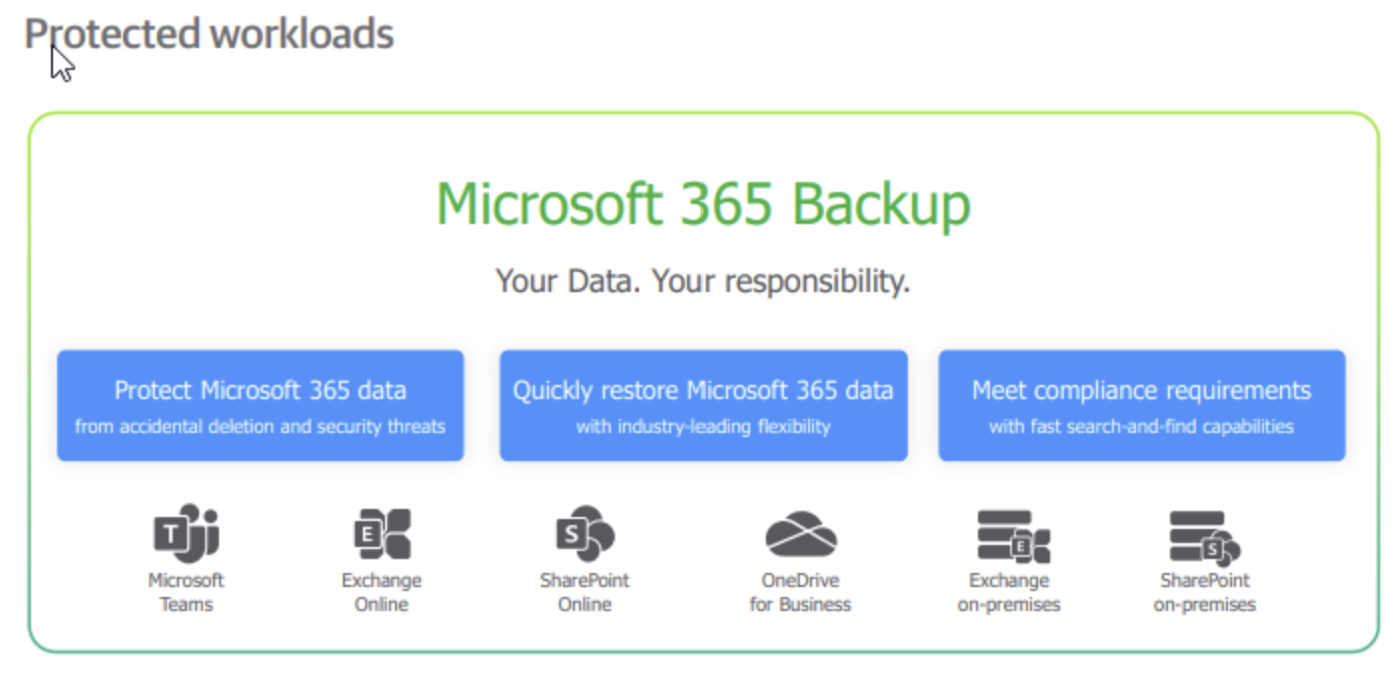1398x674 pixels.
Task: Click the 'Exchange on-premises' text label
Action: click(1009, 592)
